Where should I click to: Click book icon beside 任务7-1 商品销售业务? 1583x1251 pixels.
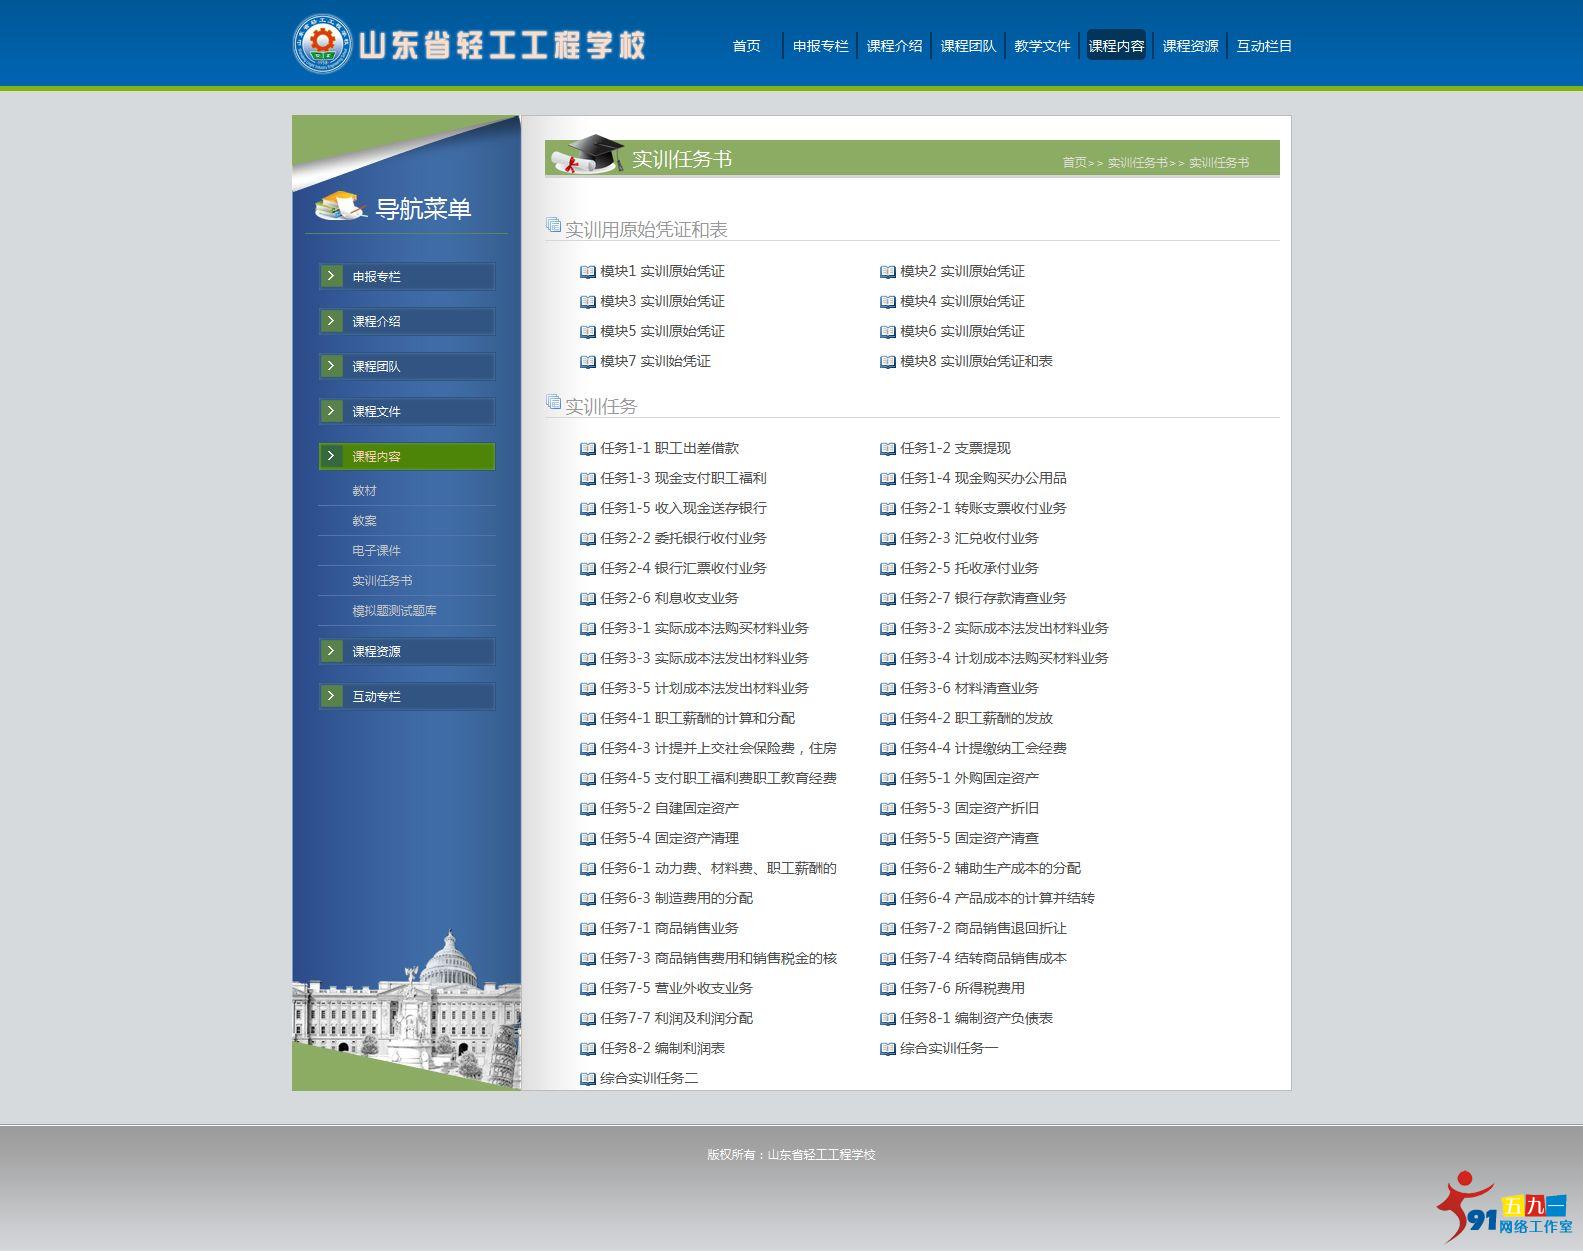tap(588, 929)
